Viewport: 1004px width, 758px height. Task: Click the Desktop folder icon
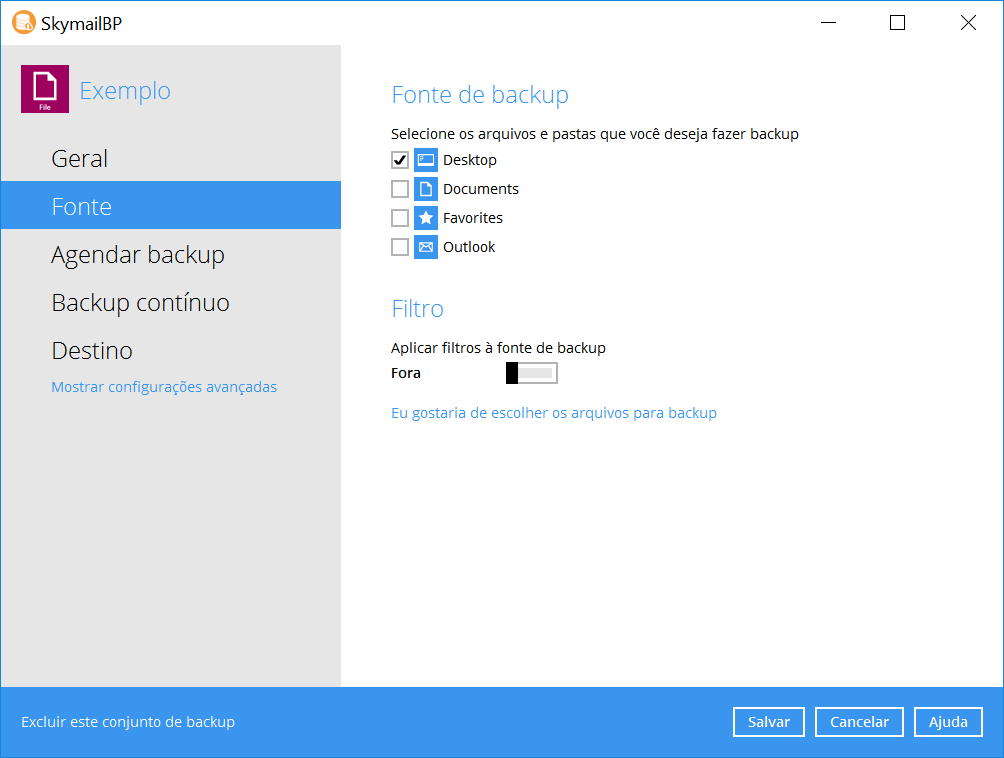(426, 160)
